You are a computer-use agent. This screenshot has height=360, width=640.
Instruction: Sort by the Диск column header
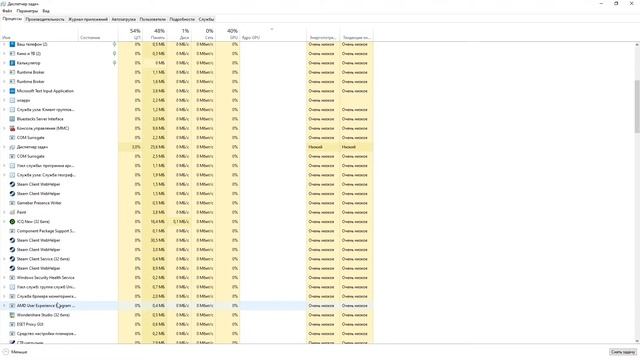point(179,34)
